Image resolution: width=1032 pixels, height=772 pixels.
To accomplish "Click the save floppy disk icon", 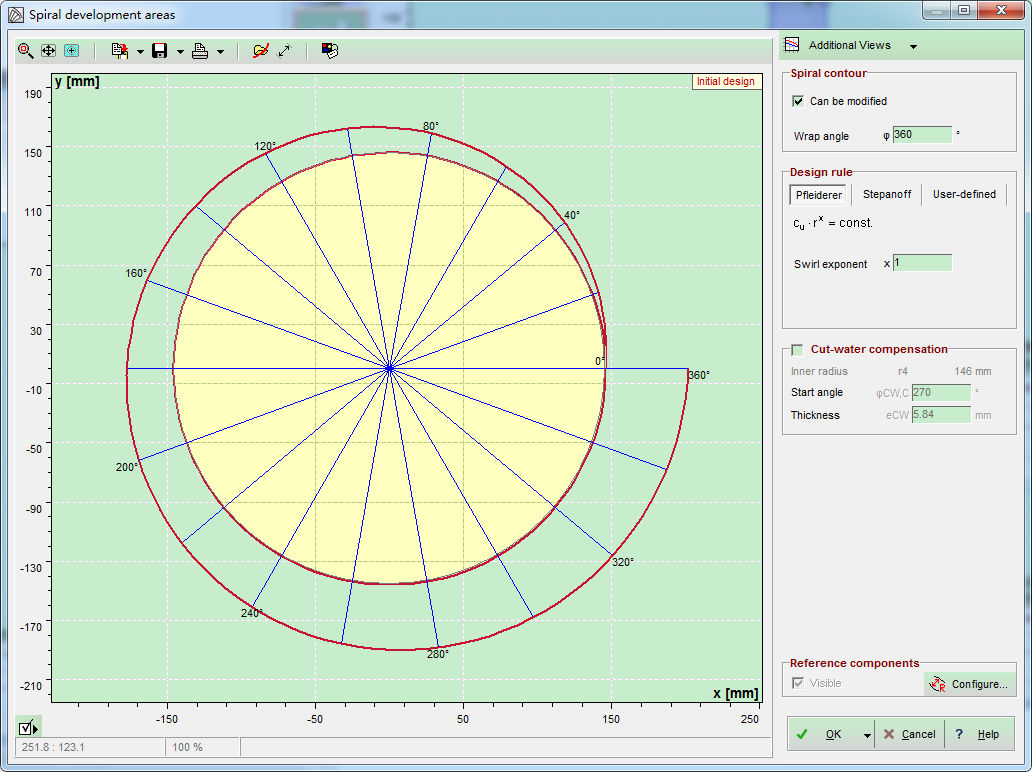I will tap(160, 51).
